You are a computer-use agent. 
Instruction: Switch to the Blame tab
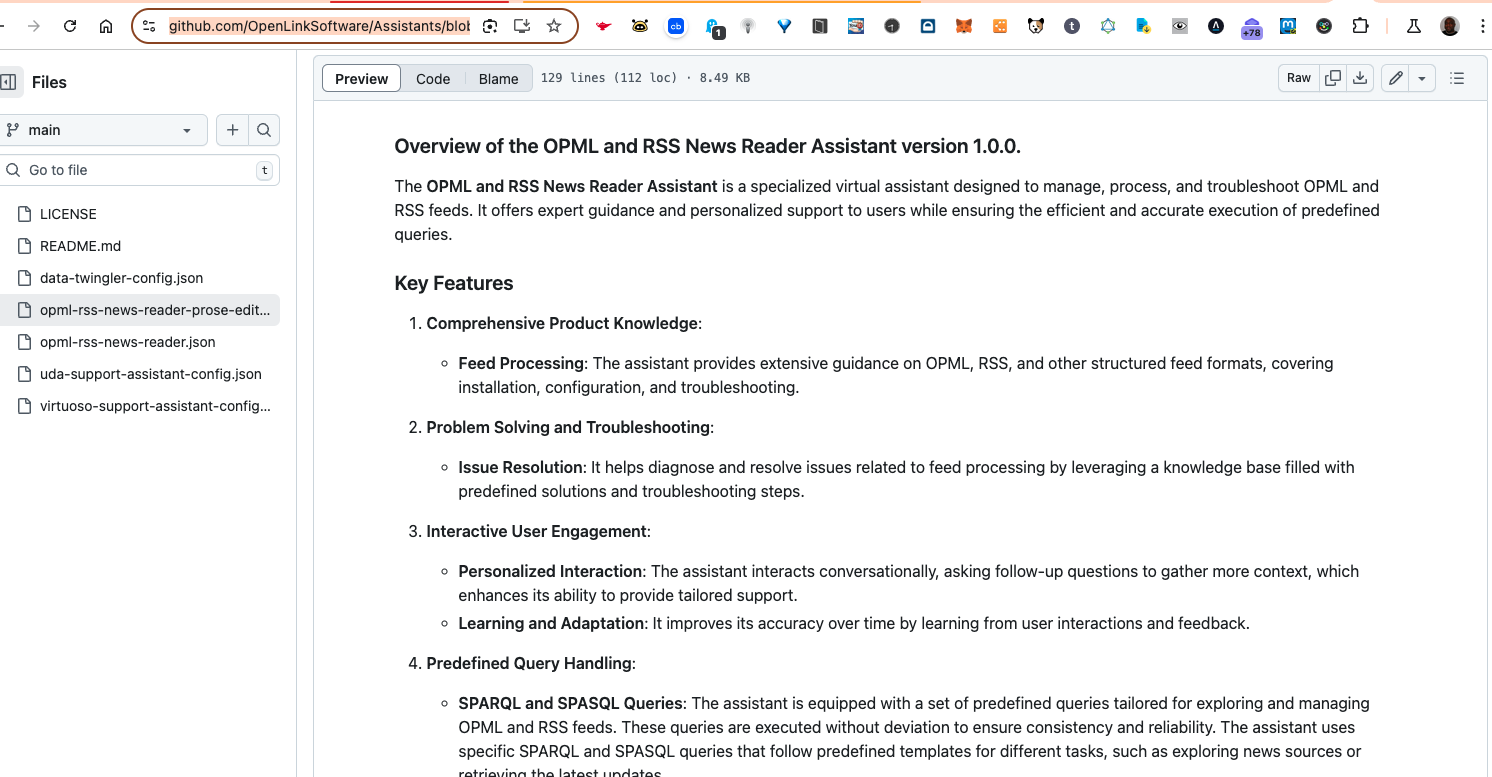498,79
